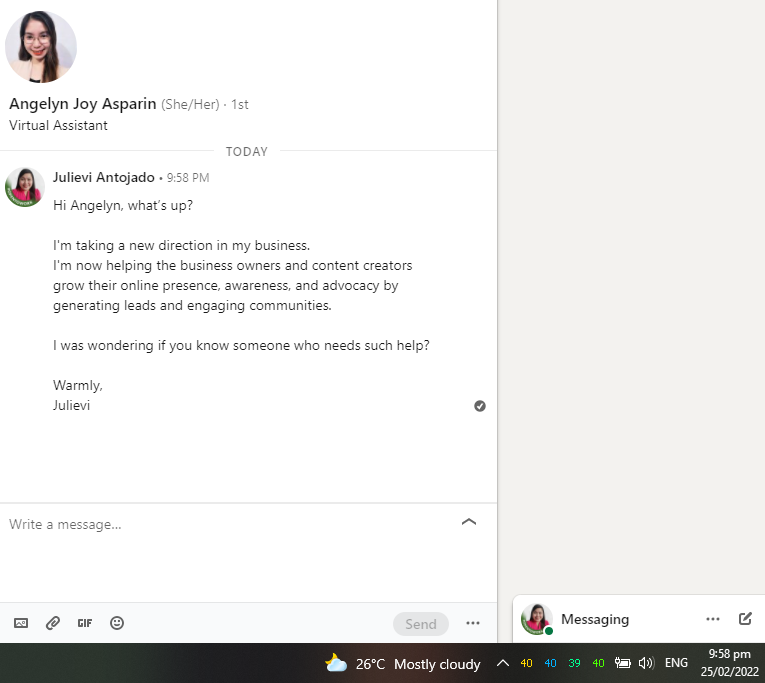Click the Virtual Assistant headline text
This screenshot has height=683, width=765.
[58, 125]
